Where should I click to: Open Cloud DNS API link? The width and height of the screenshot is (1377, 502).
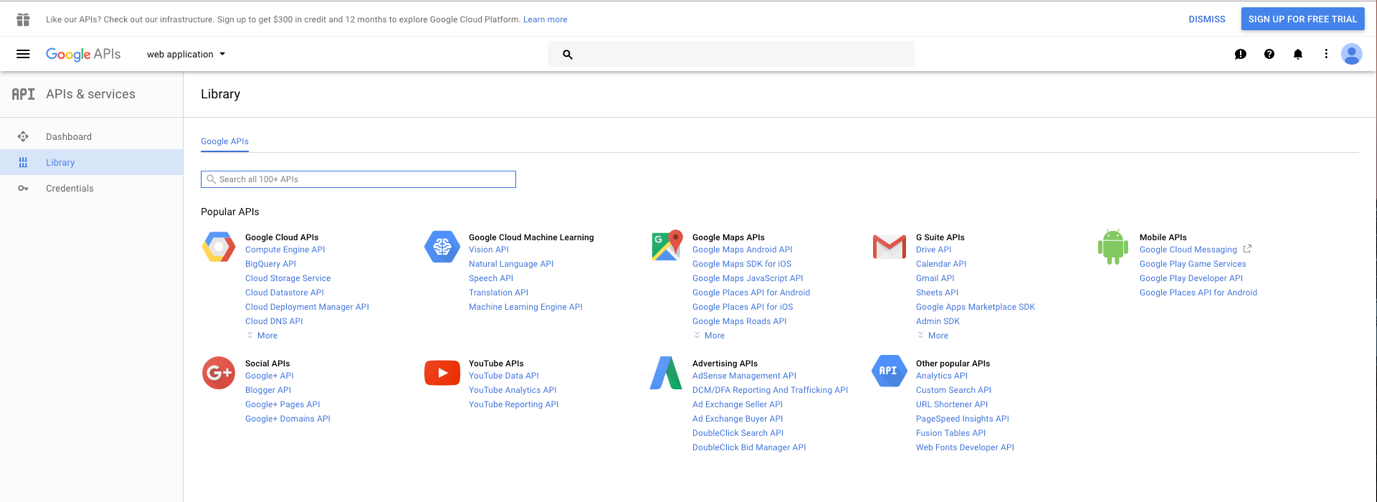click(x=274, y=321)
